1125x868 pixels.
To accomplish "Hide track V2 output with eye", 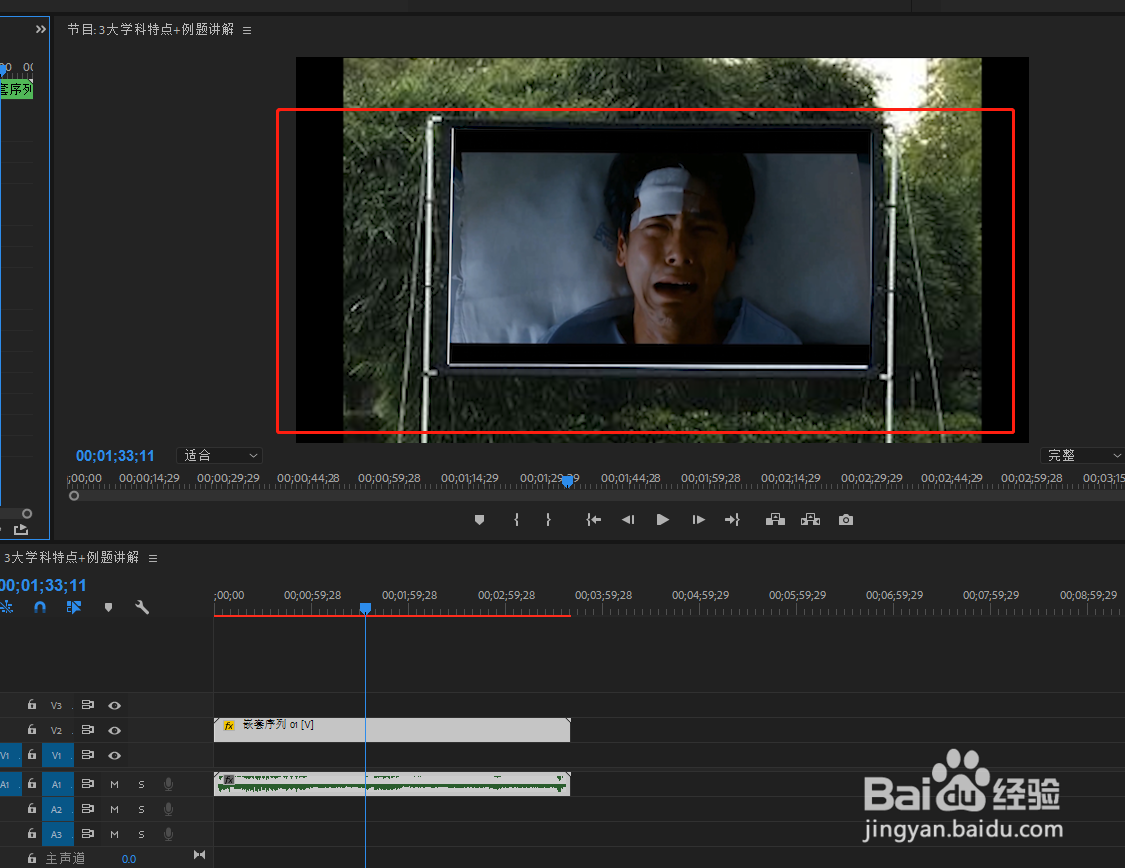I will click(x=114, y=730).
